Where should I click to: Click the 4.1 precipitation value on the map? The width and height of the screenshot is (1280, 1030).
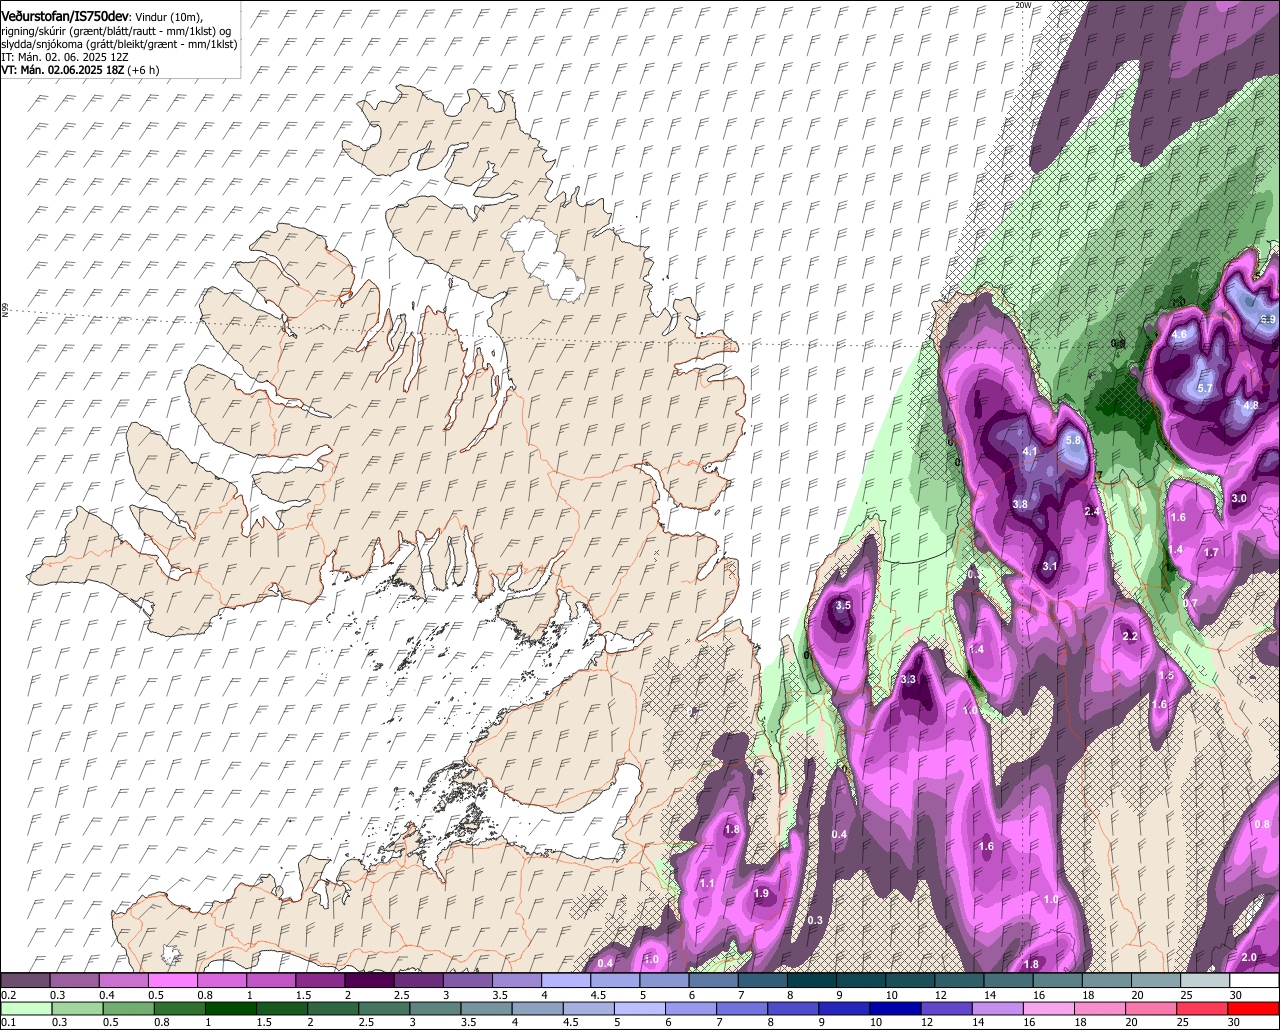(1030, 452)
